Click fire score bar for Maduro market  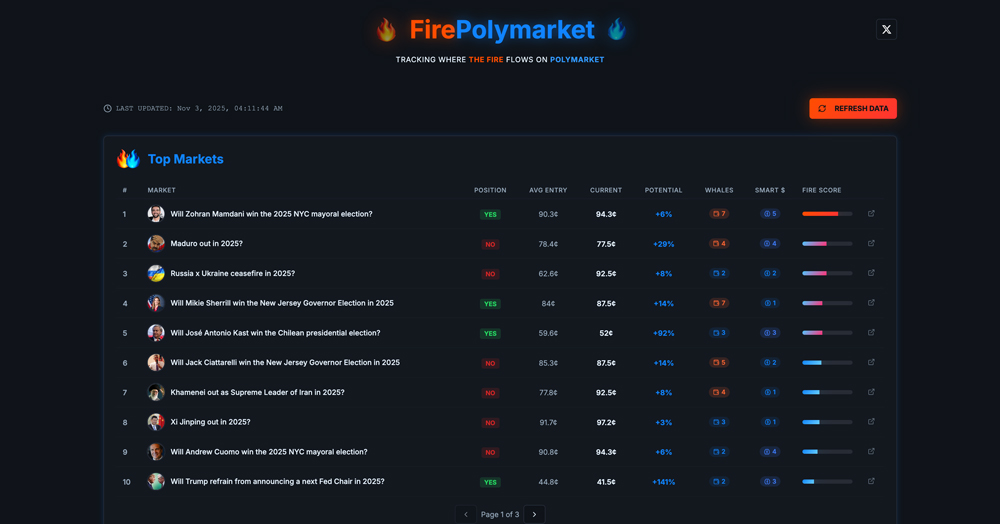[827, 244]
